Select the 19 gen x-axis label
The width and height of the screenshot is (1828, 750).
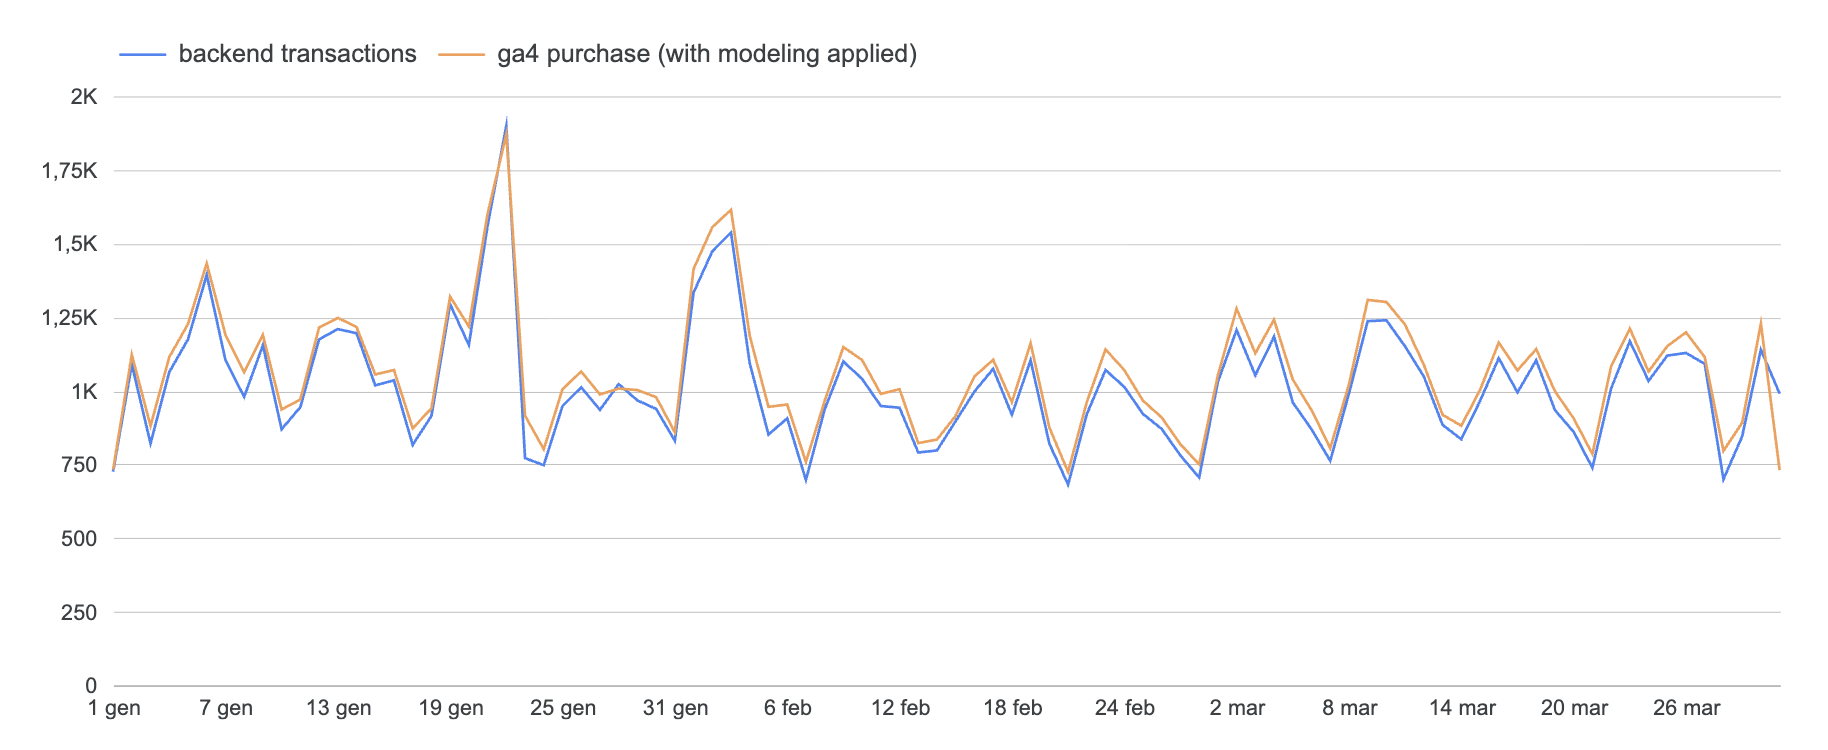pyautogui.click(x=451, y=708)
